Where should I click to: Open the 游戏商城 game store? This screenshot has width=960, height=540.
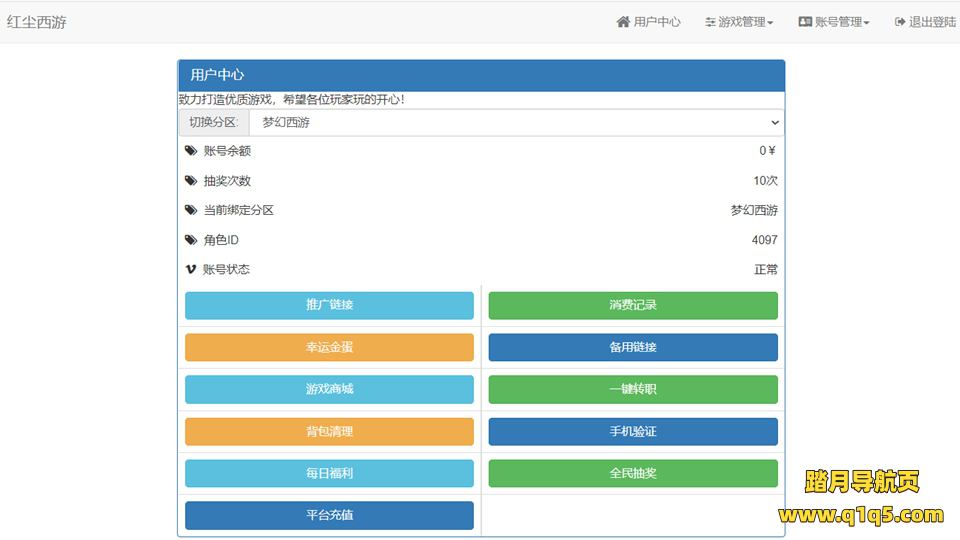pos(329,390)
